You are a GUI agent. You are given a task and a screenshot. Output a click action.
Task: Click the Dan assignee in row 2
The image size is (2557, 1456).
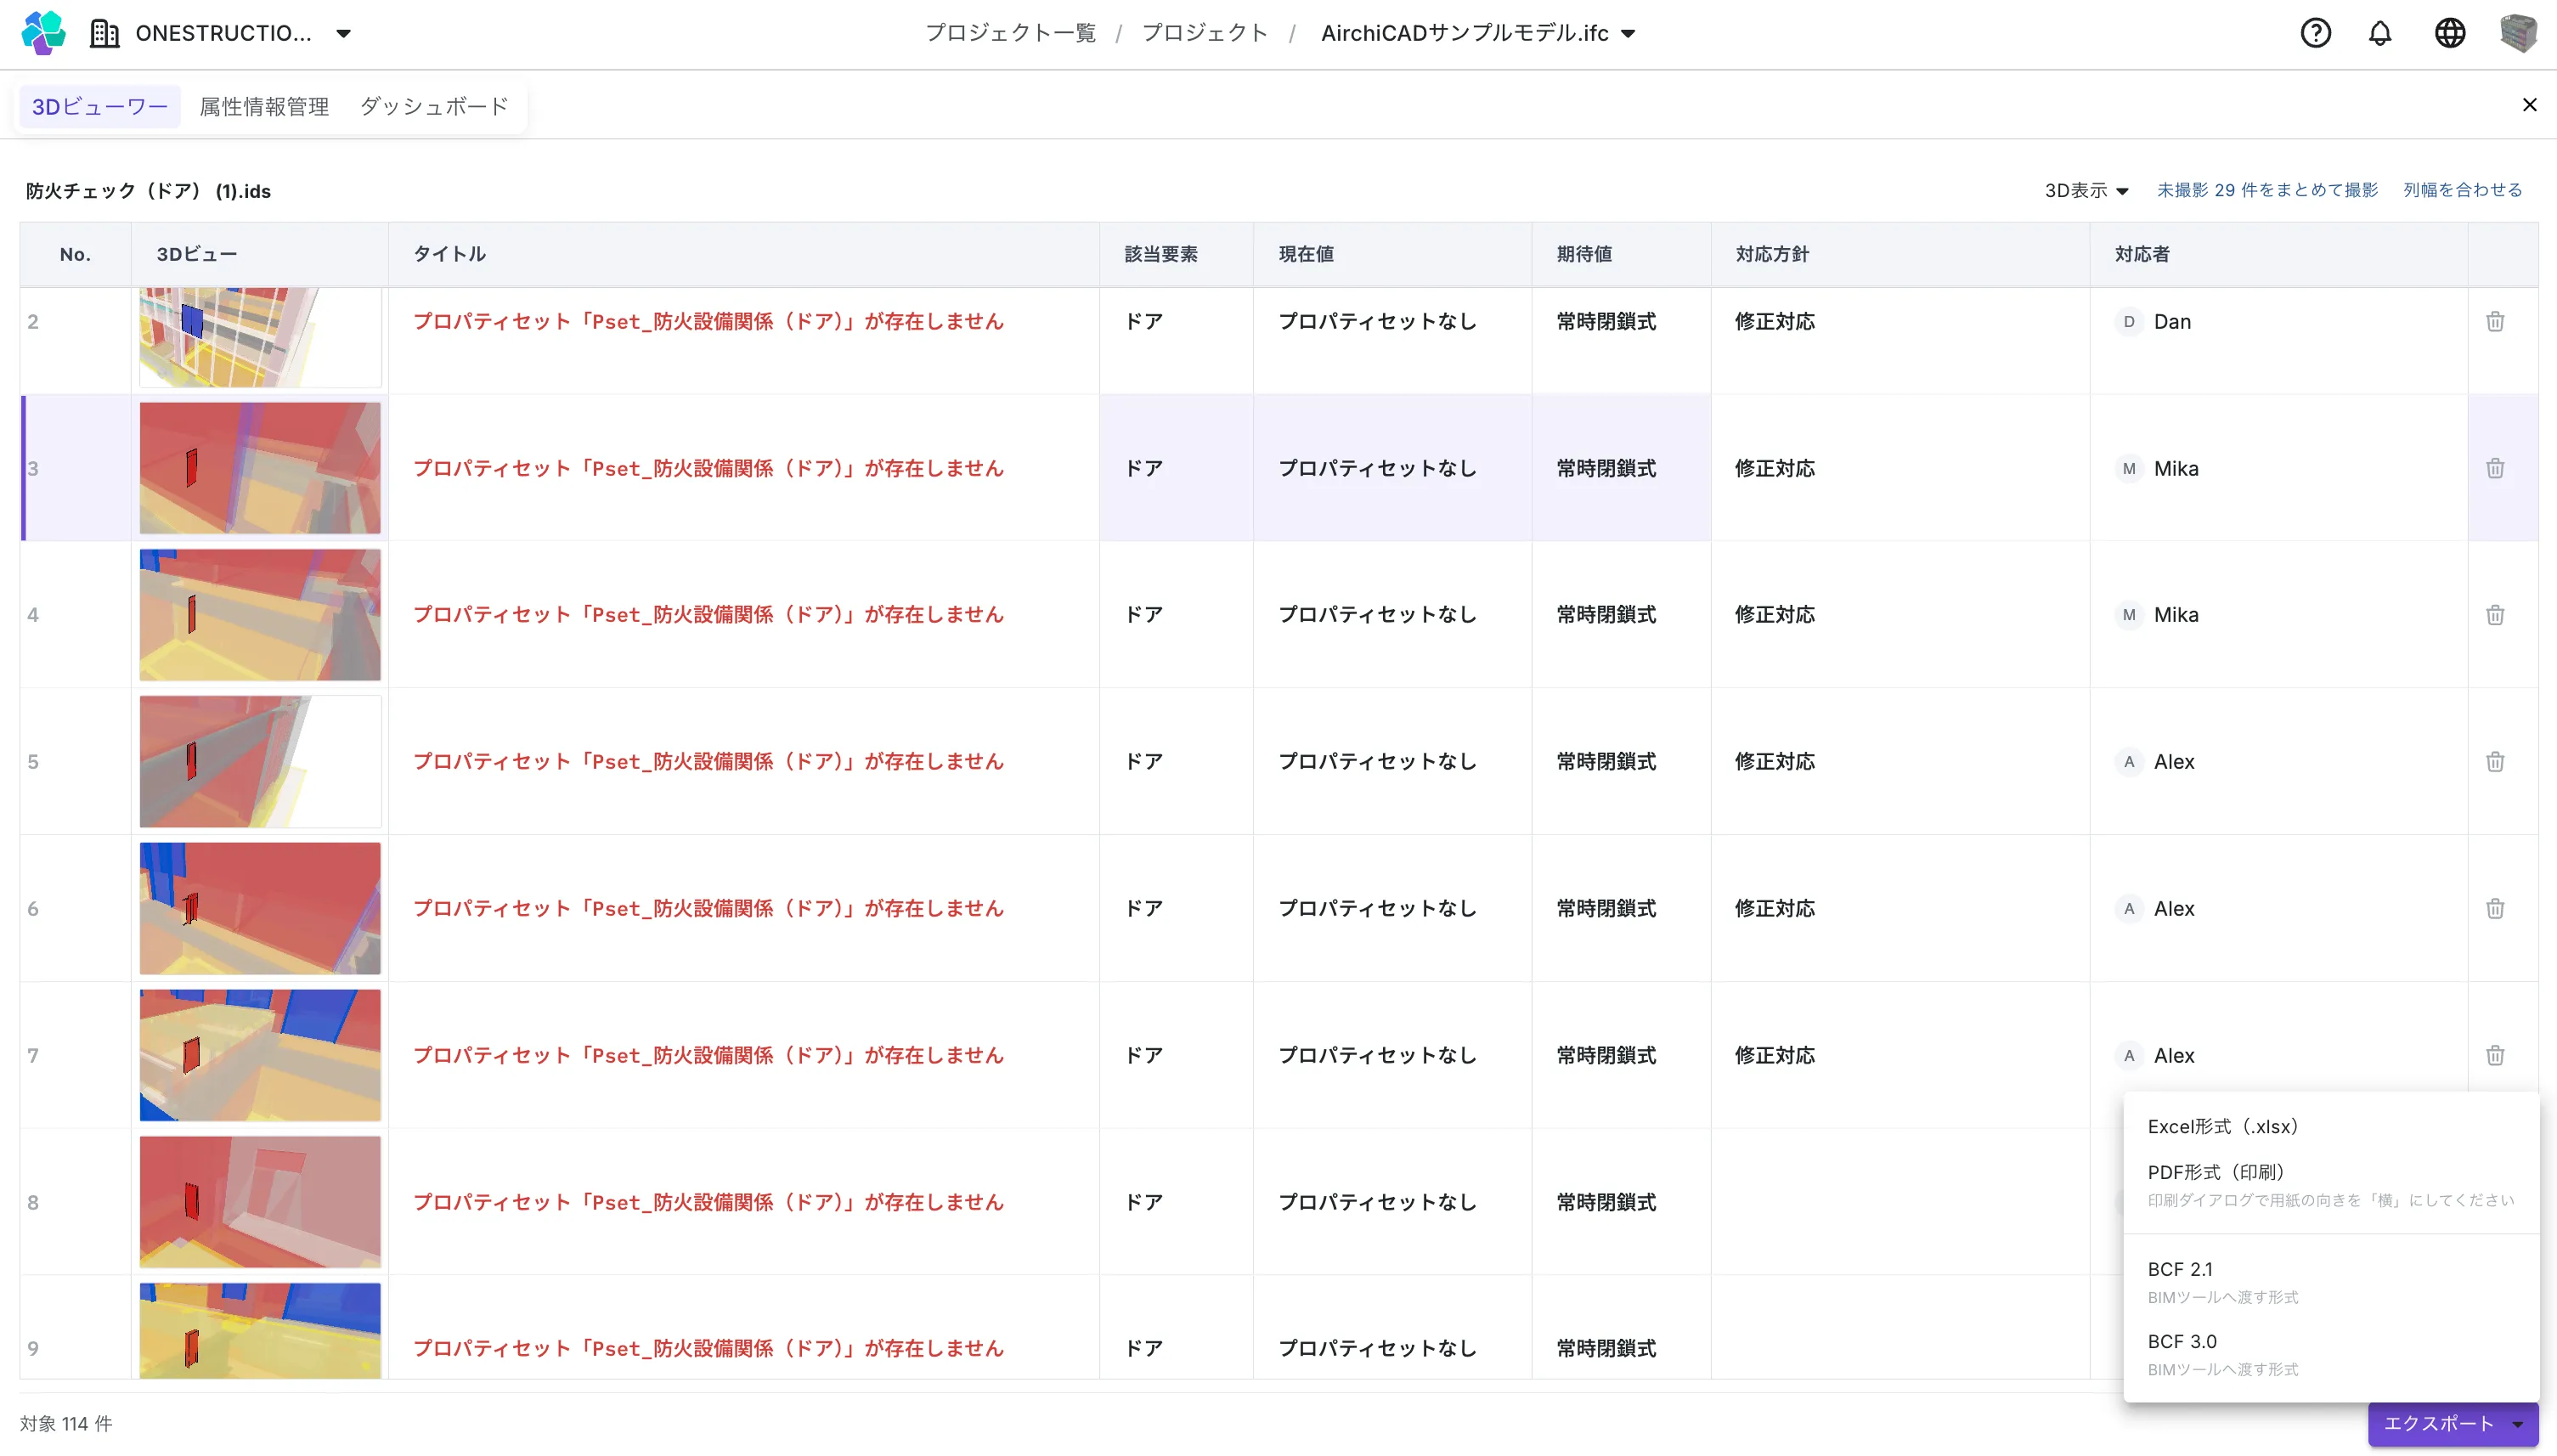(2153, 321)
